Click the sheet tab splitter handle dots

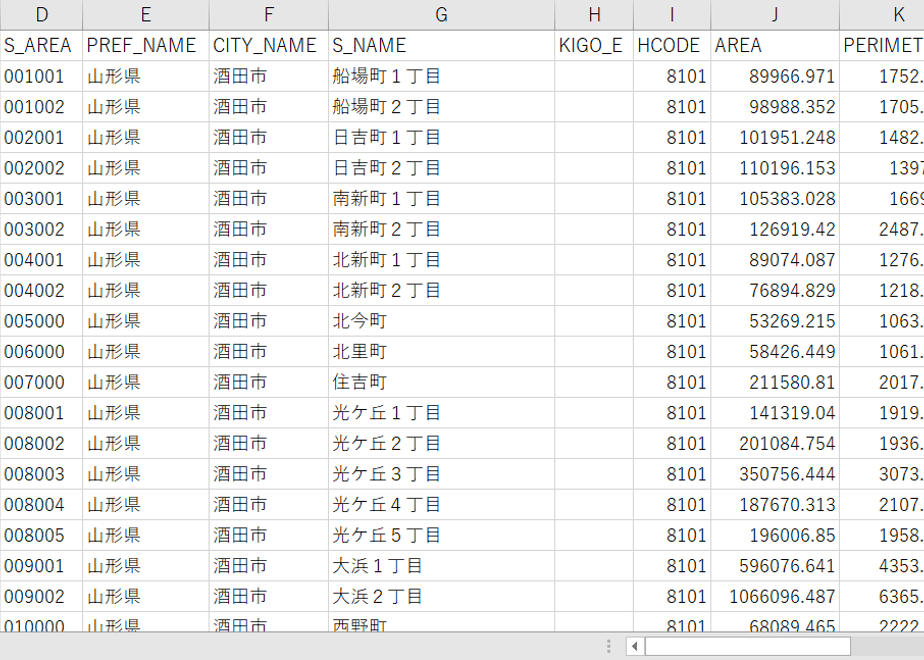click(x=609, y=646)
